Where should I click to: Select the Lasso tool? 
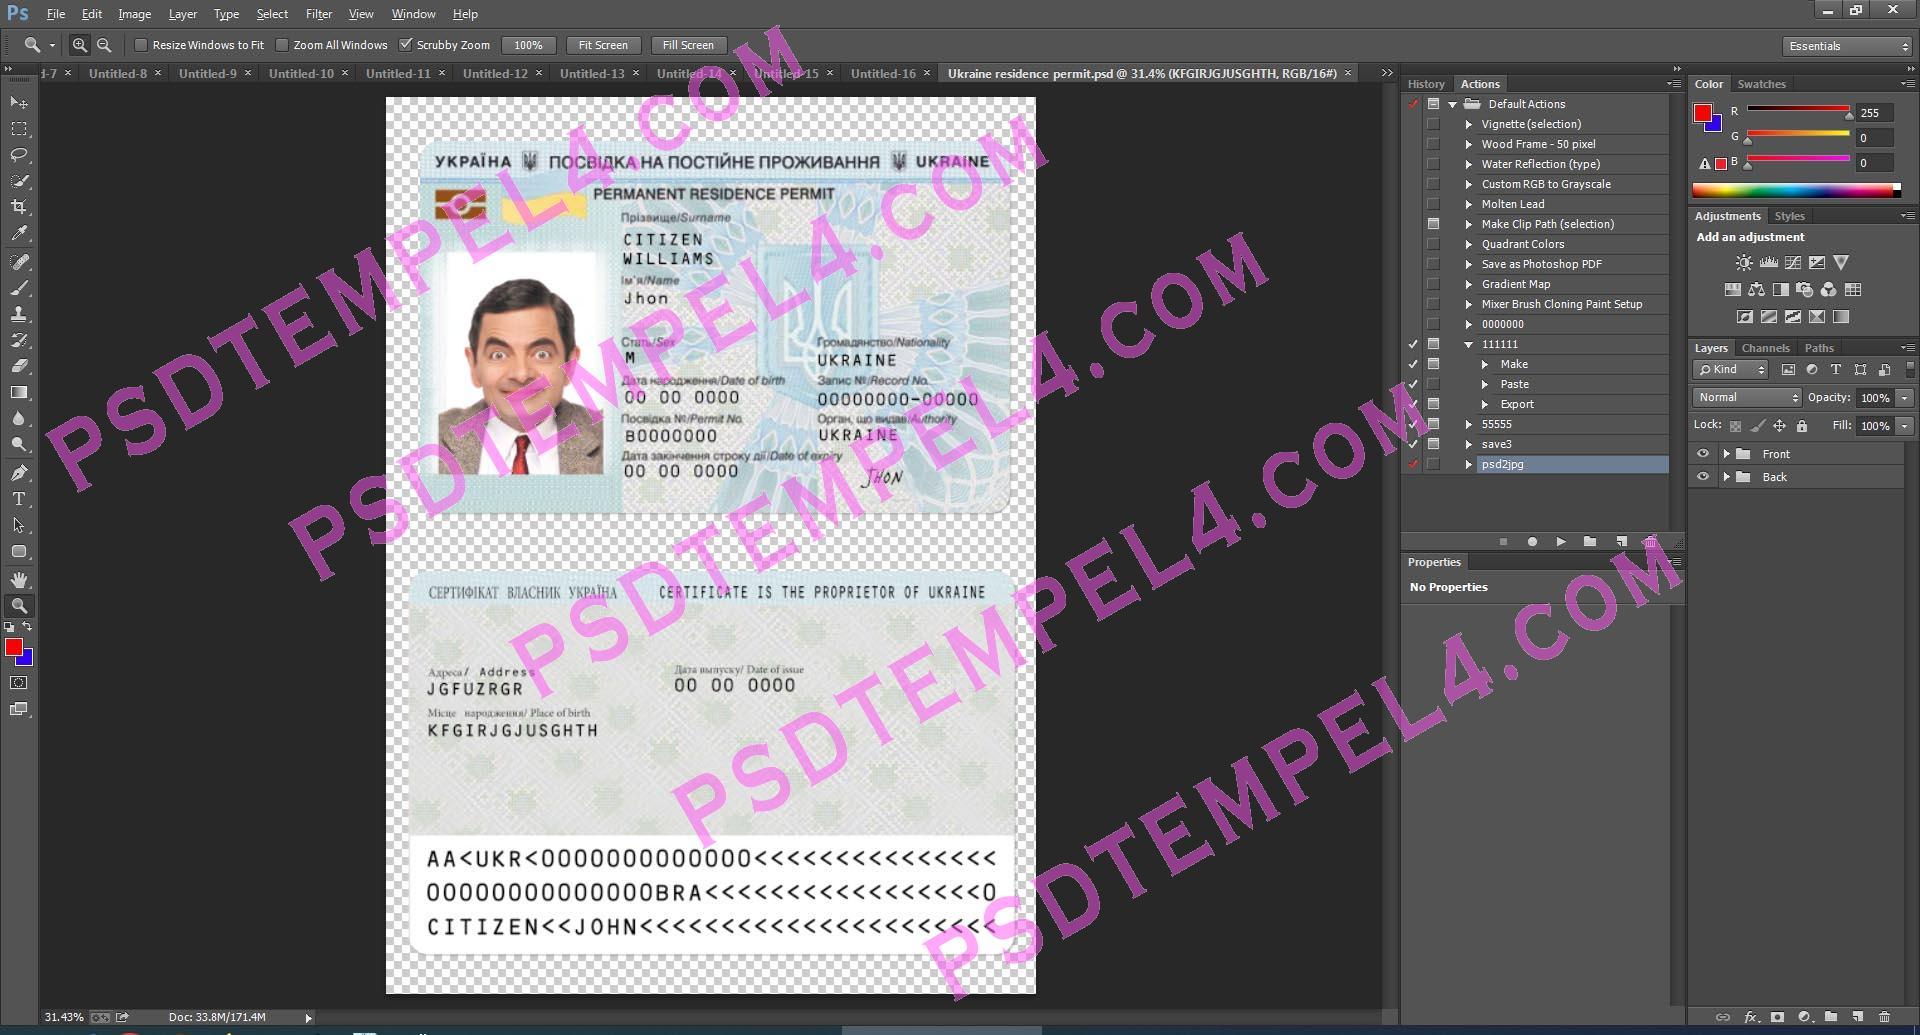[19, 155]
